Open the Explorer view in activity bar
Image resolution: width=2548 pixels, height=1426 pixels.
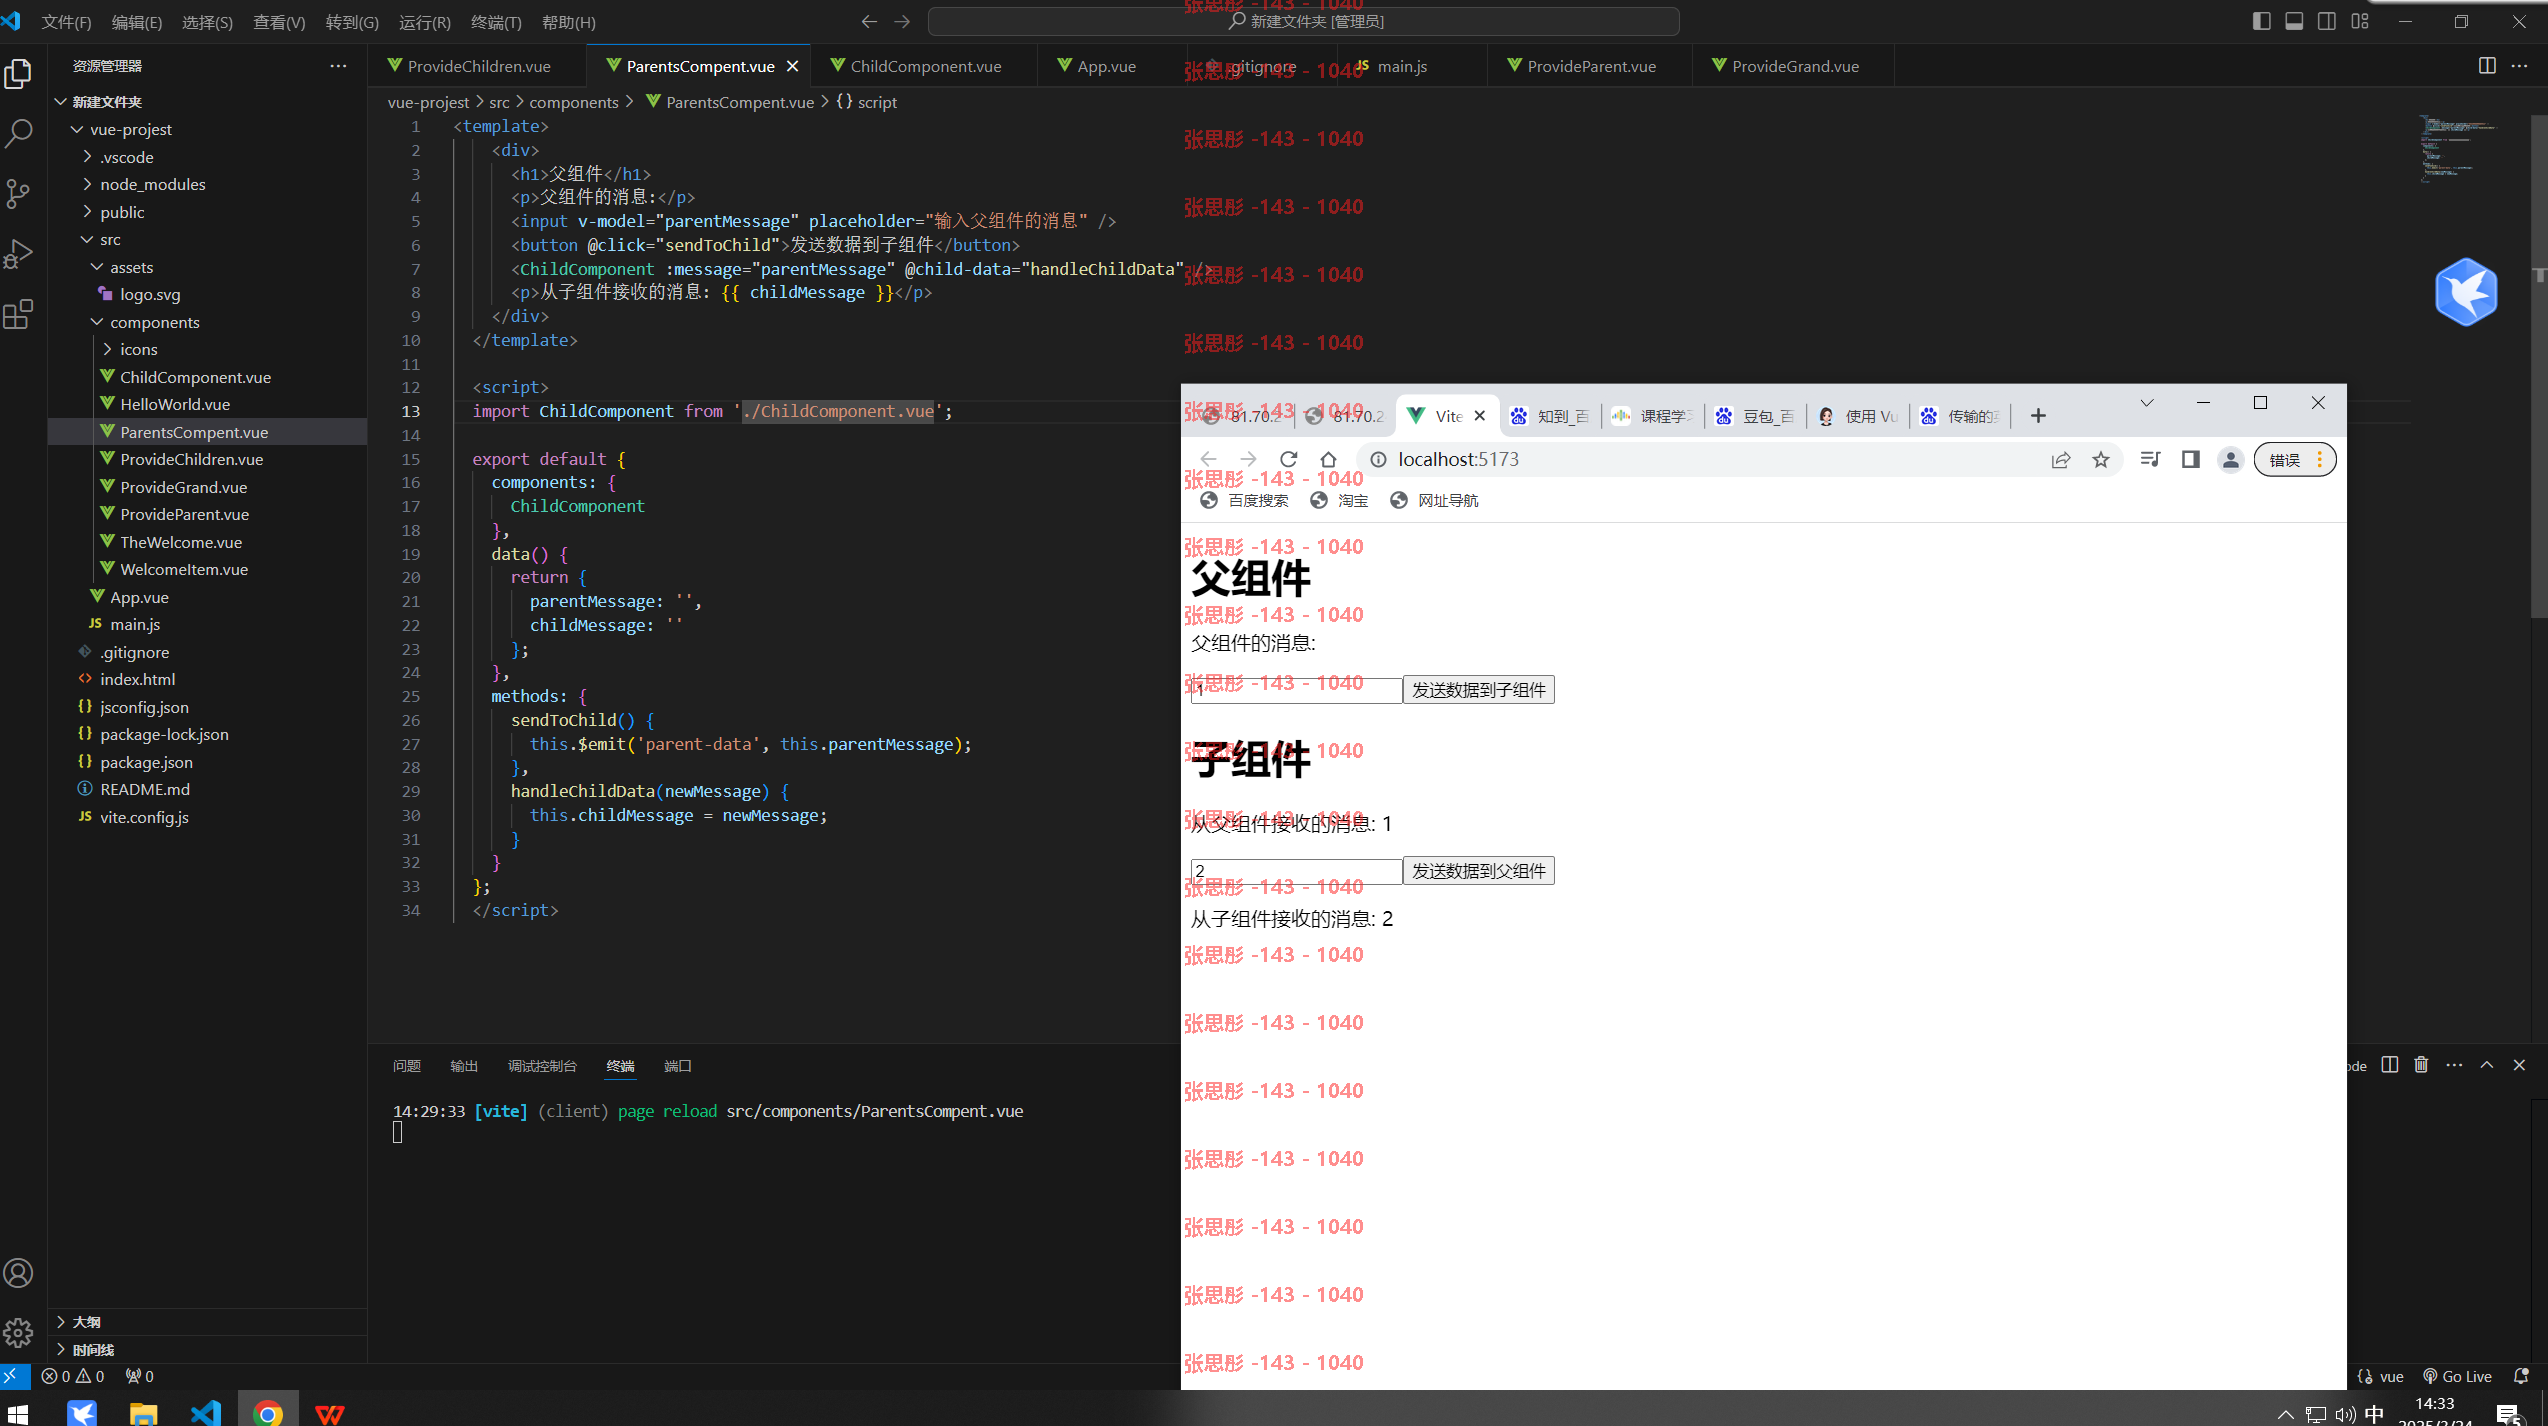(19, 74)
